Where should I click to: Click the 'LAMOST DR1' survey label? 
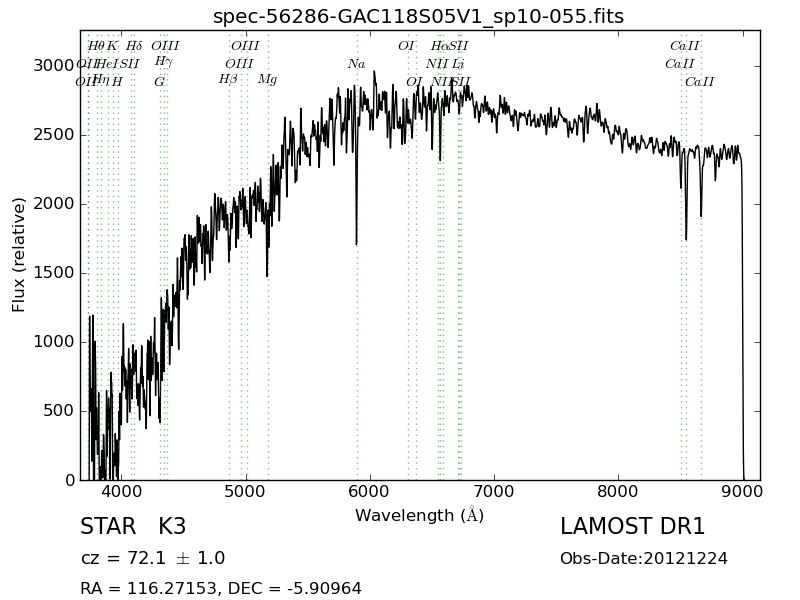tap(633, 527)
